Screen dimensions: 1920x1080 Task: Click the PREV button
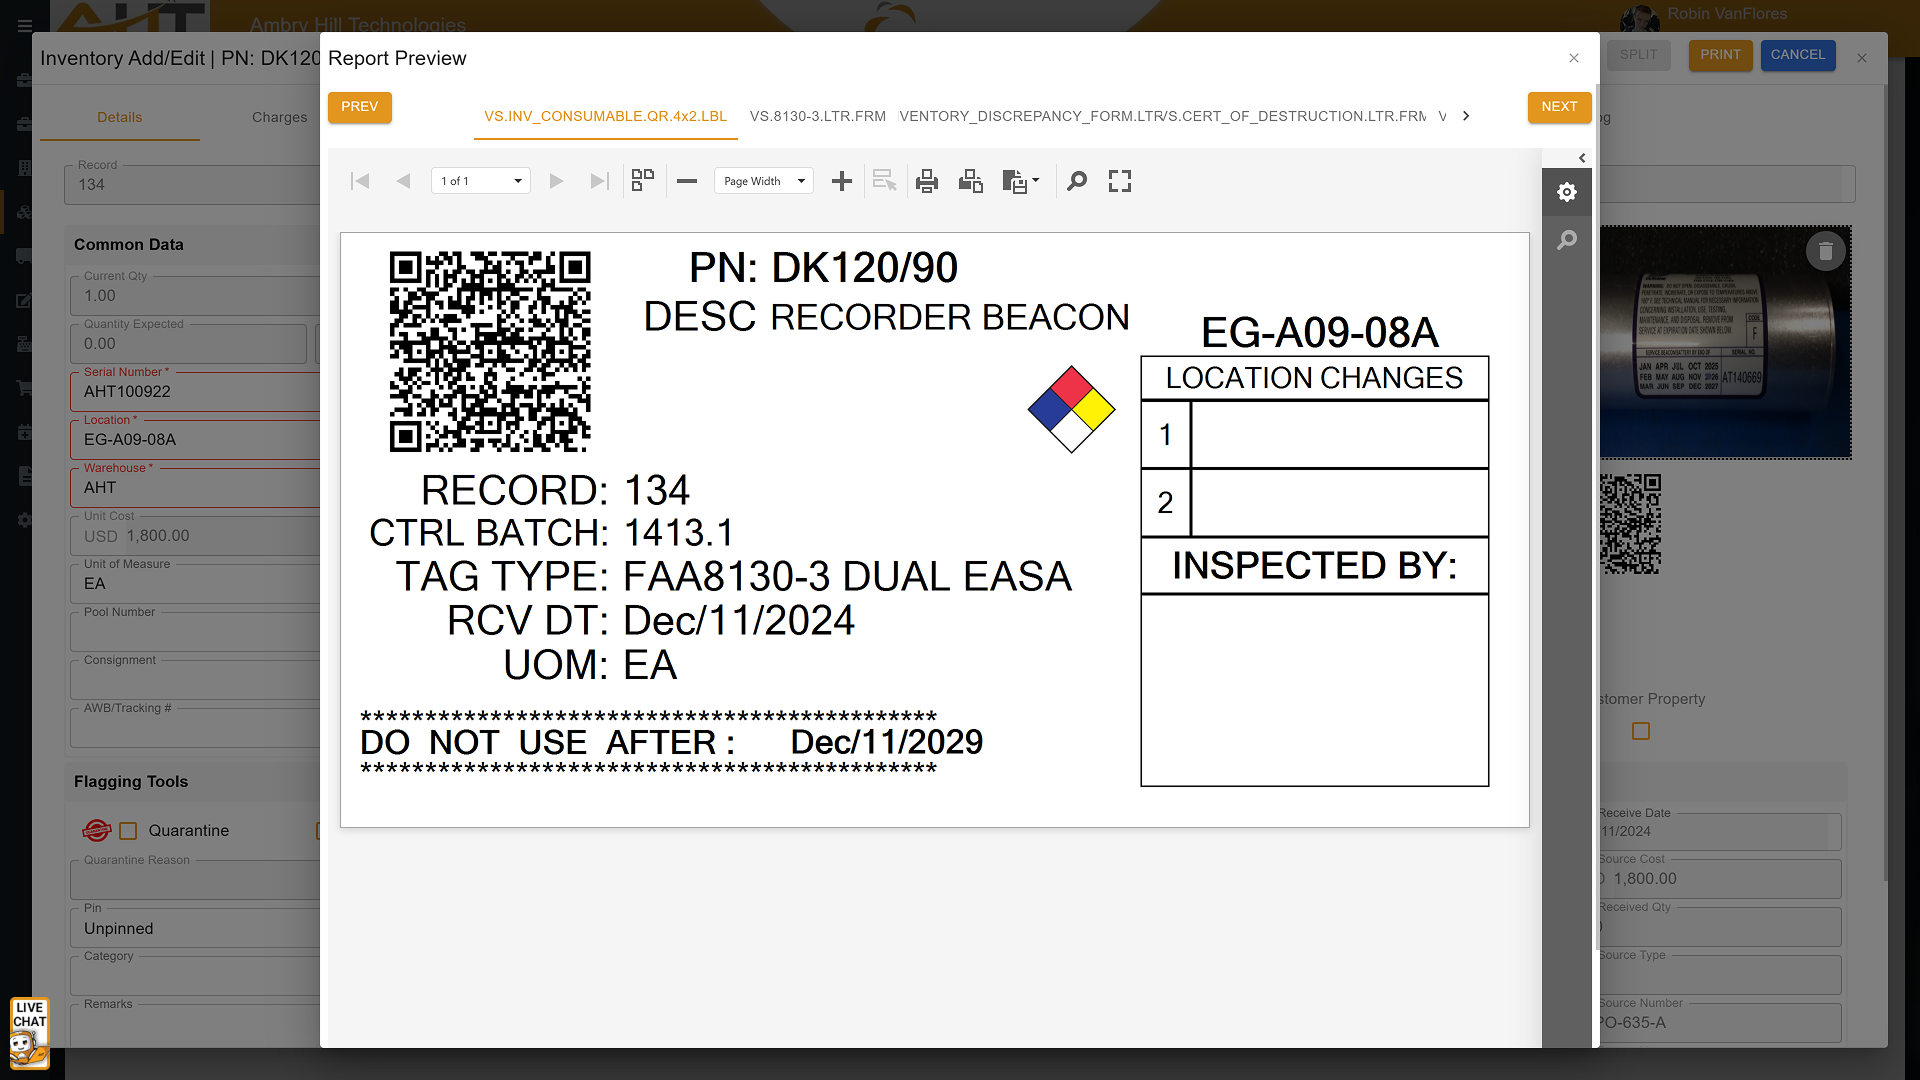click(359, 107)
